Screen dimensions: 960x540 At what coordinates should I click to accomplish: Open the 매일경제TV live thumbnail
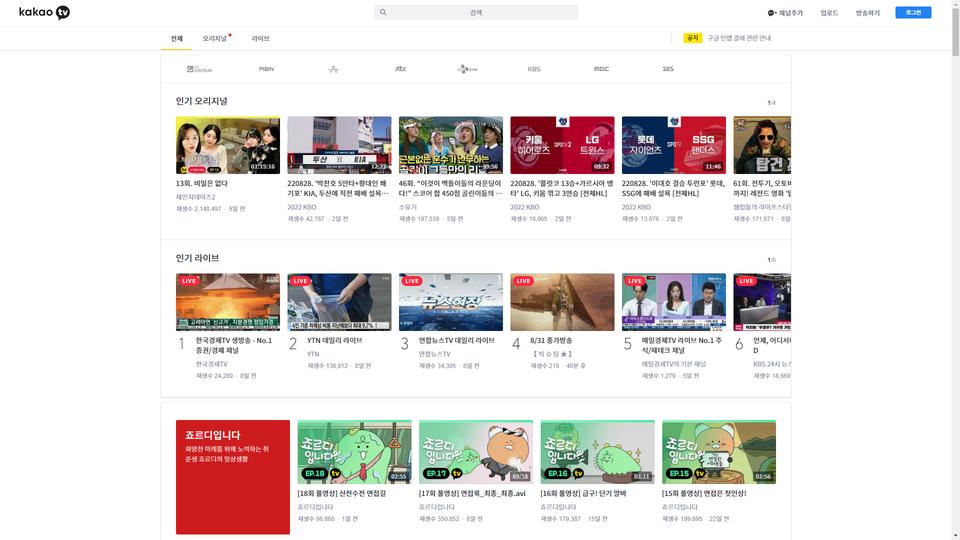point(673,302)
